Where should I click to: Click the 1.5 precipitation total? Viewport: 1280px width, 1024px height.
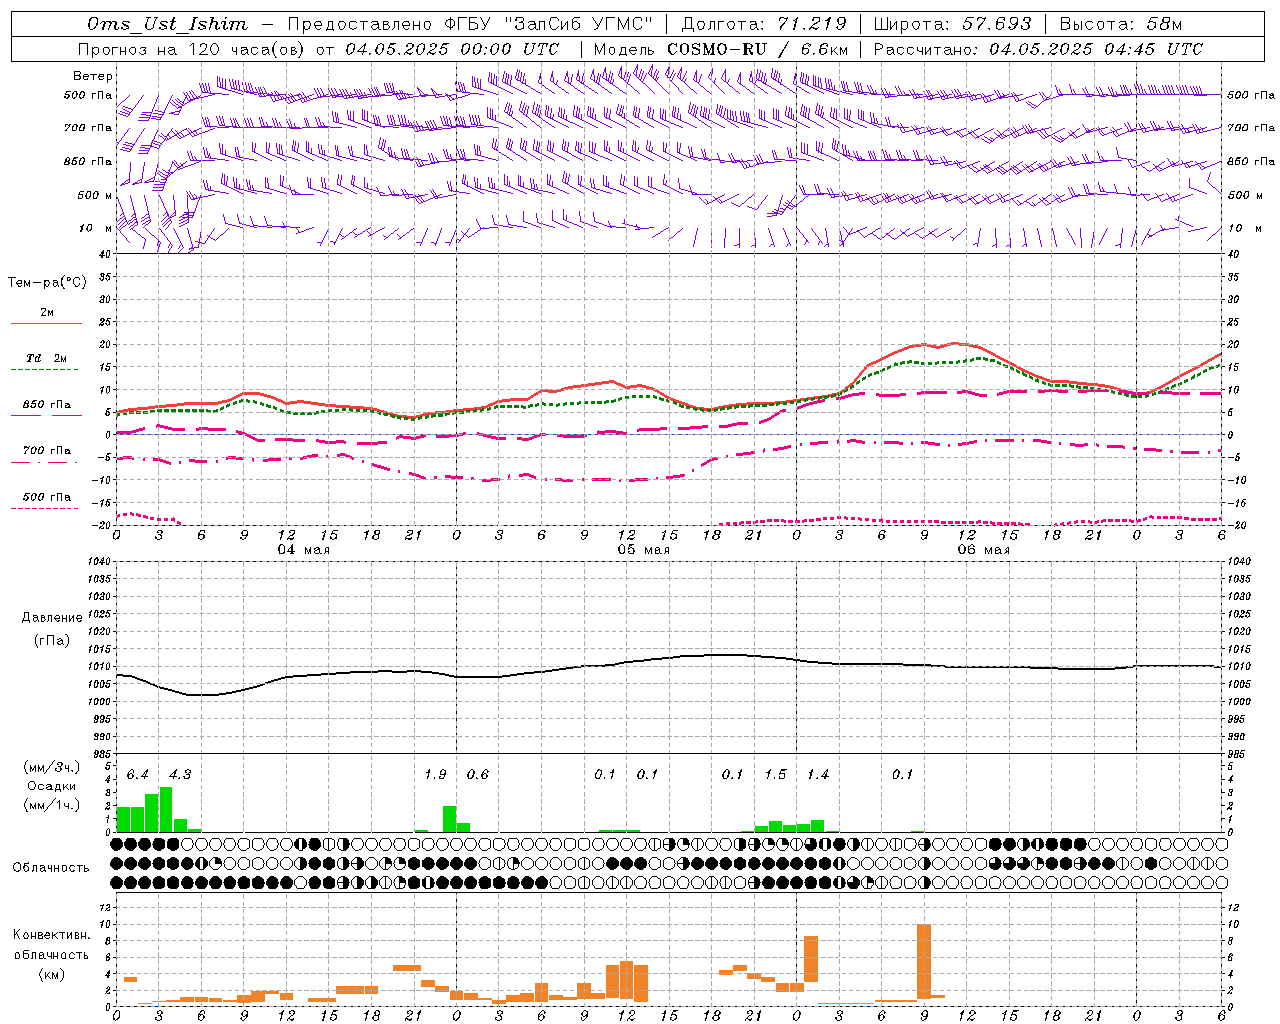pyautogui.click(x=775, y=775)
